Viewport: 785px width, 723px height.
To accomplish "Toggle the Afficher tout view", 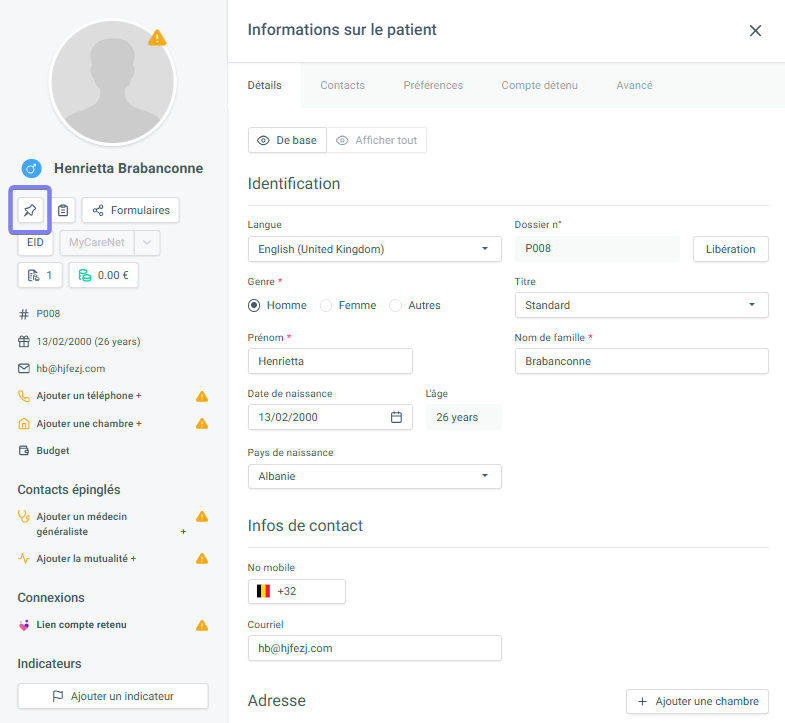I will (377, 141).
